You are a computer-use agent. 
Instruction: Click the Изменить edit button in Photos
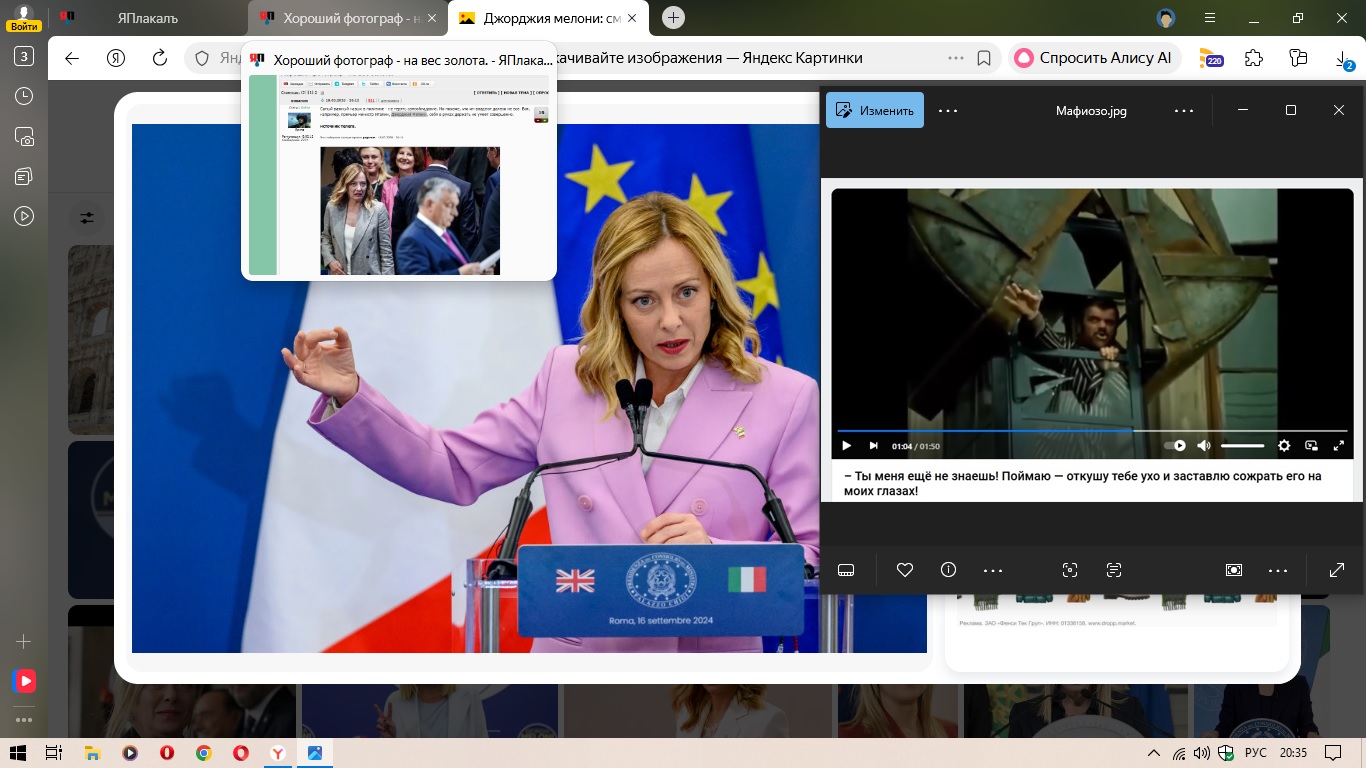pos(875,110)
